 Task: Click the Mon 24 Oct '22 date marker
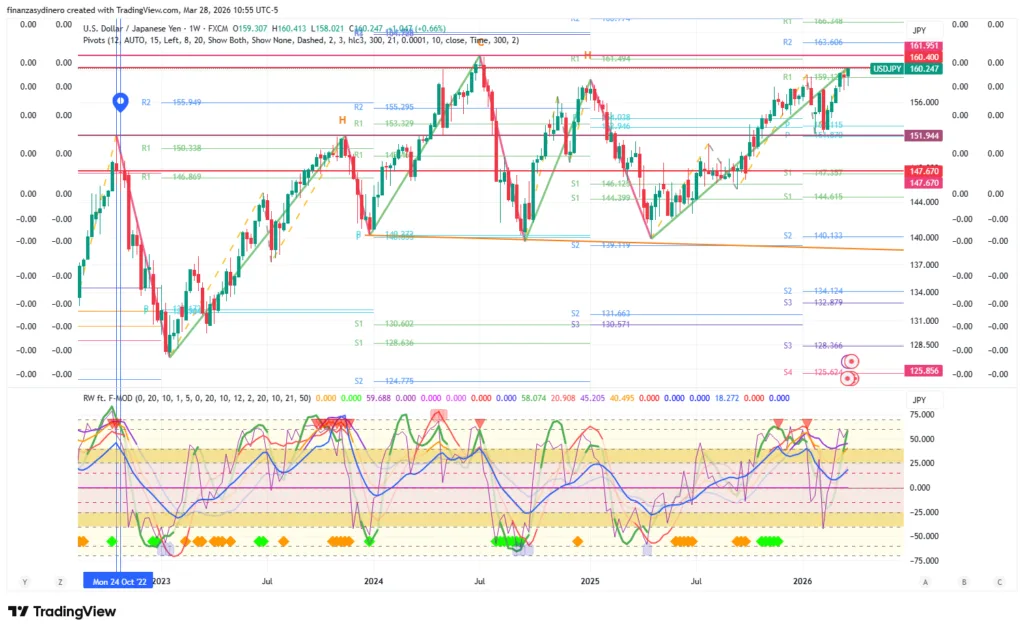point(119,581)
